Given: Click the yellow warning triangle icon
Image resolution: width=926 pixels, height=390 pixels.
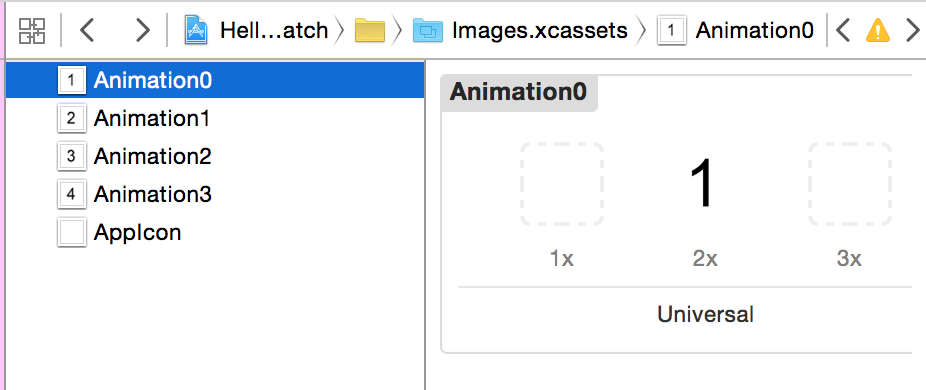Looking at the screenshot, I should click(878, 30).
